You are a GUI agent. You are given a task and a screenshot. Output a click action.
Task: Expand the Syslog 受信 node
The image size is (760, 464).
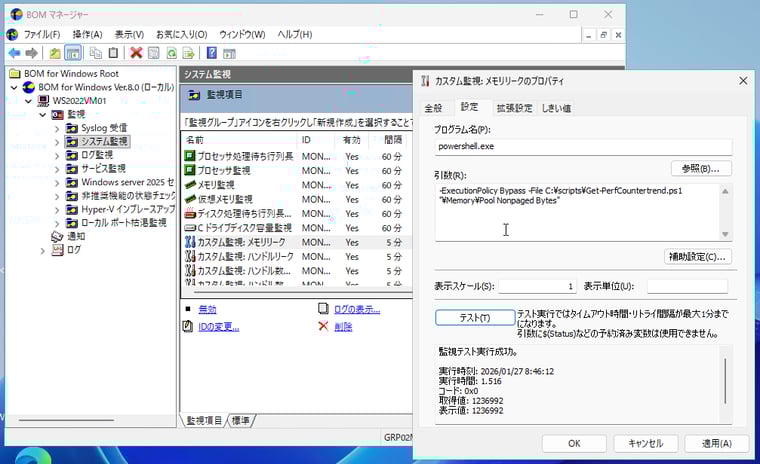57,128
